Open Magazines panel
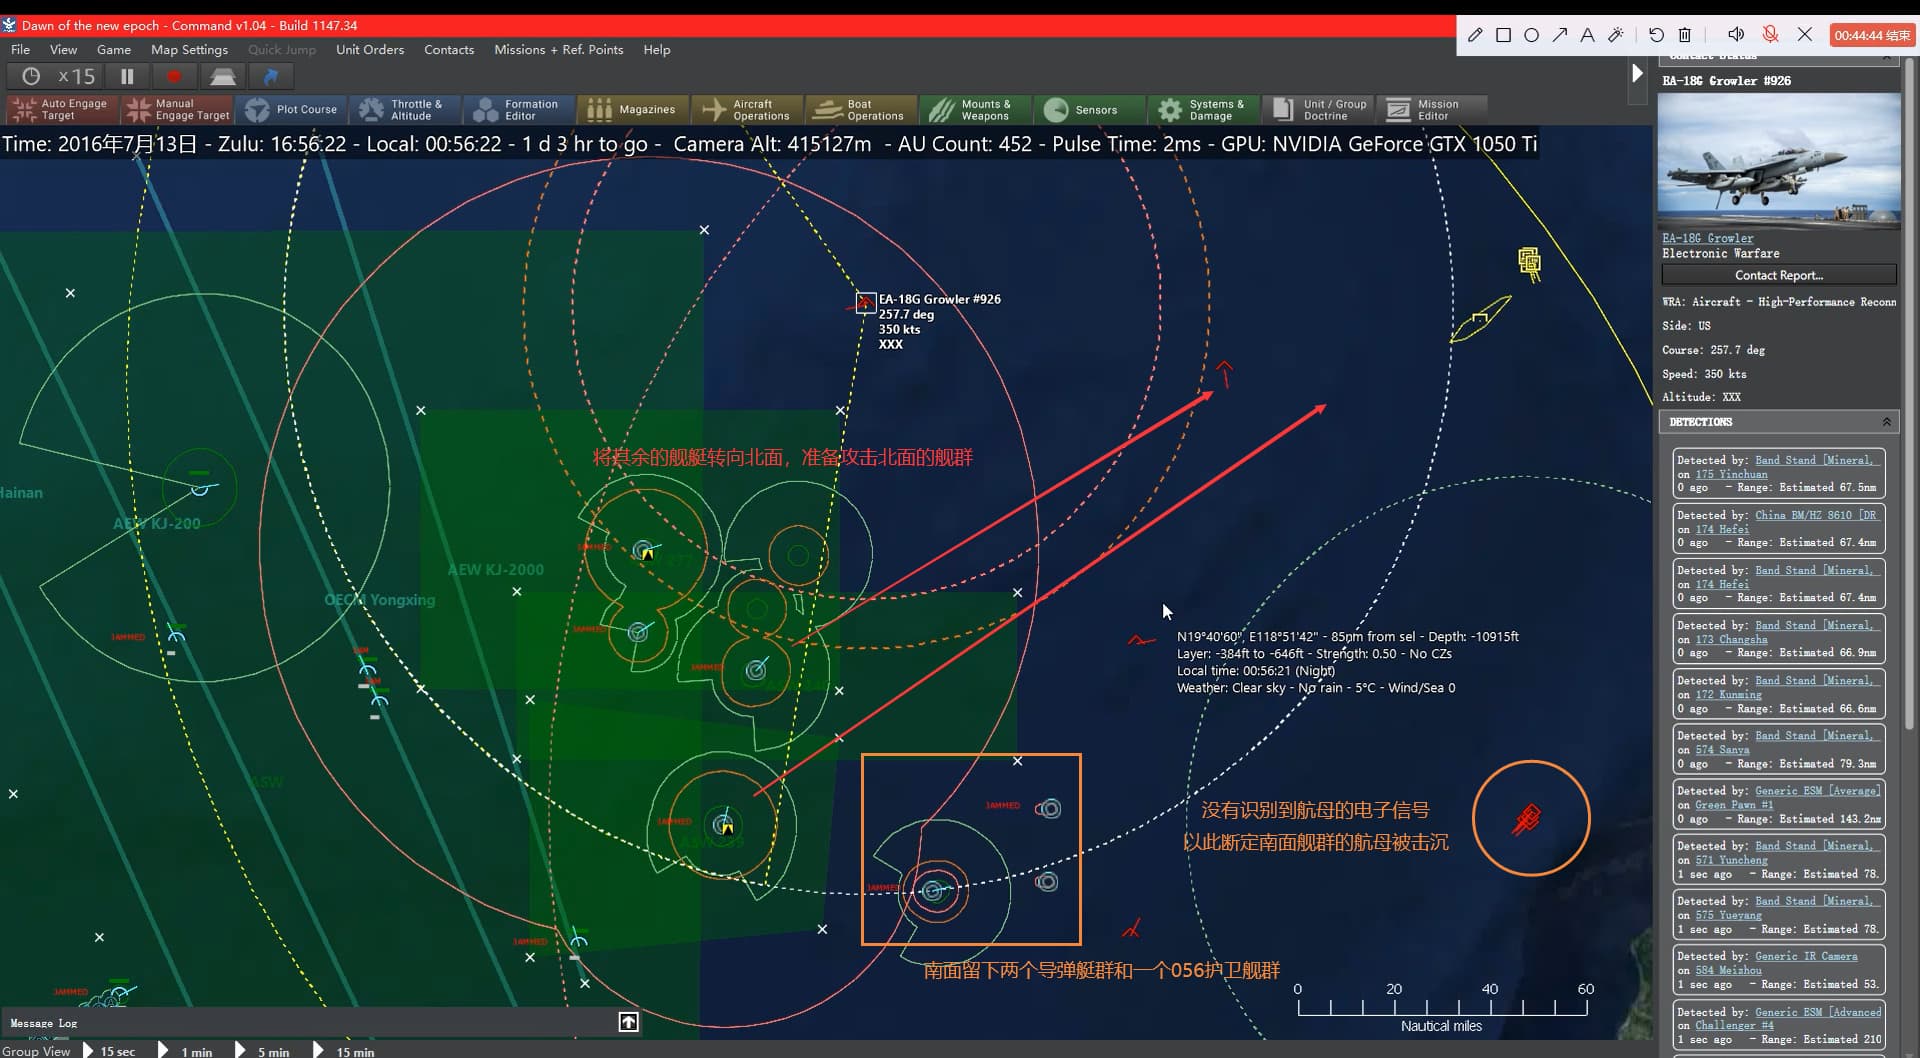Screen dimensions: 1920x1058 [633, 109]
